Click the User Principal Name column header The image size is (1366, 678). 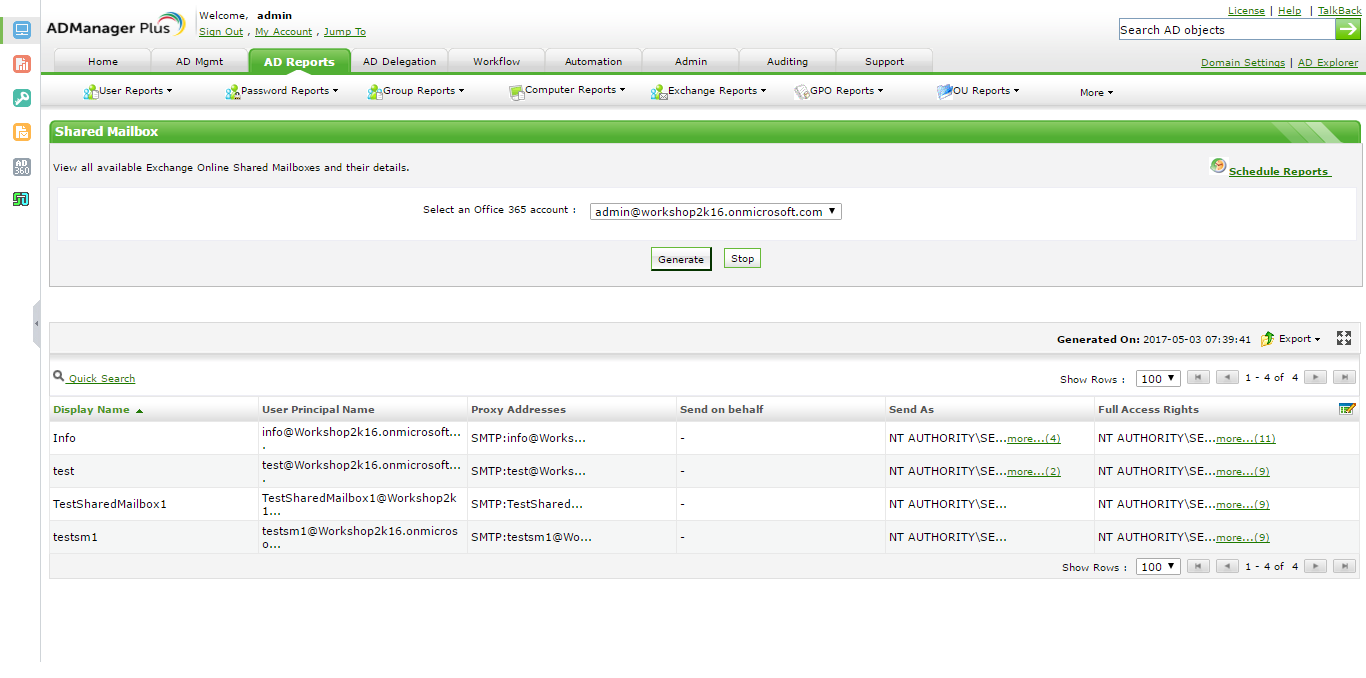(x=318, y=410)
